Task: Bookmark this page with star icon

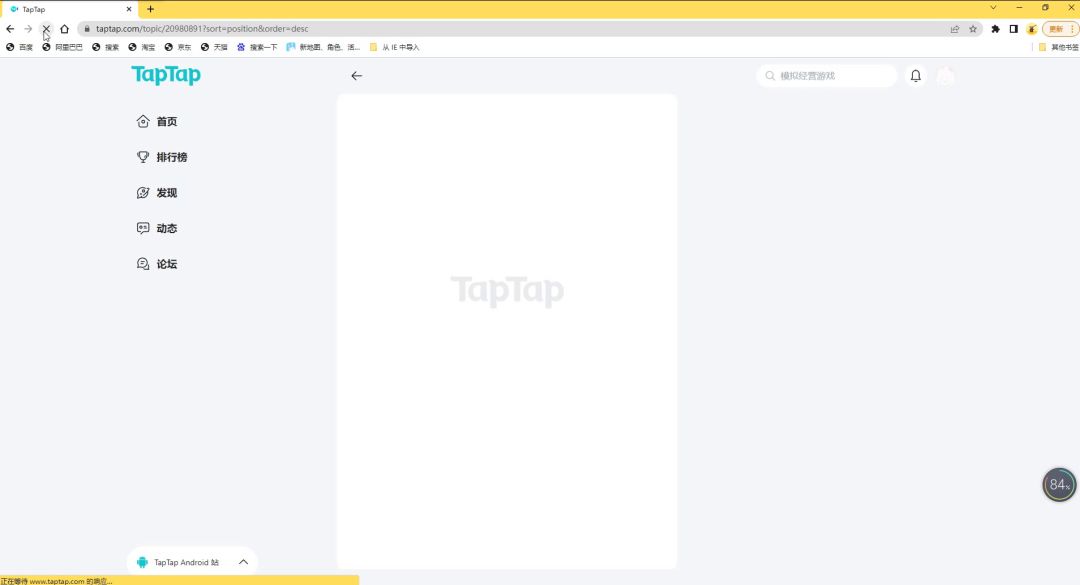Action: click(x=973, y=29)
